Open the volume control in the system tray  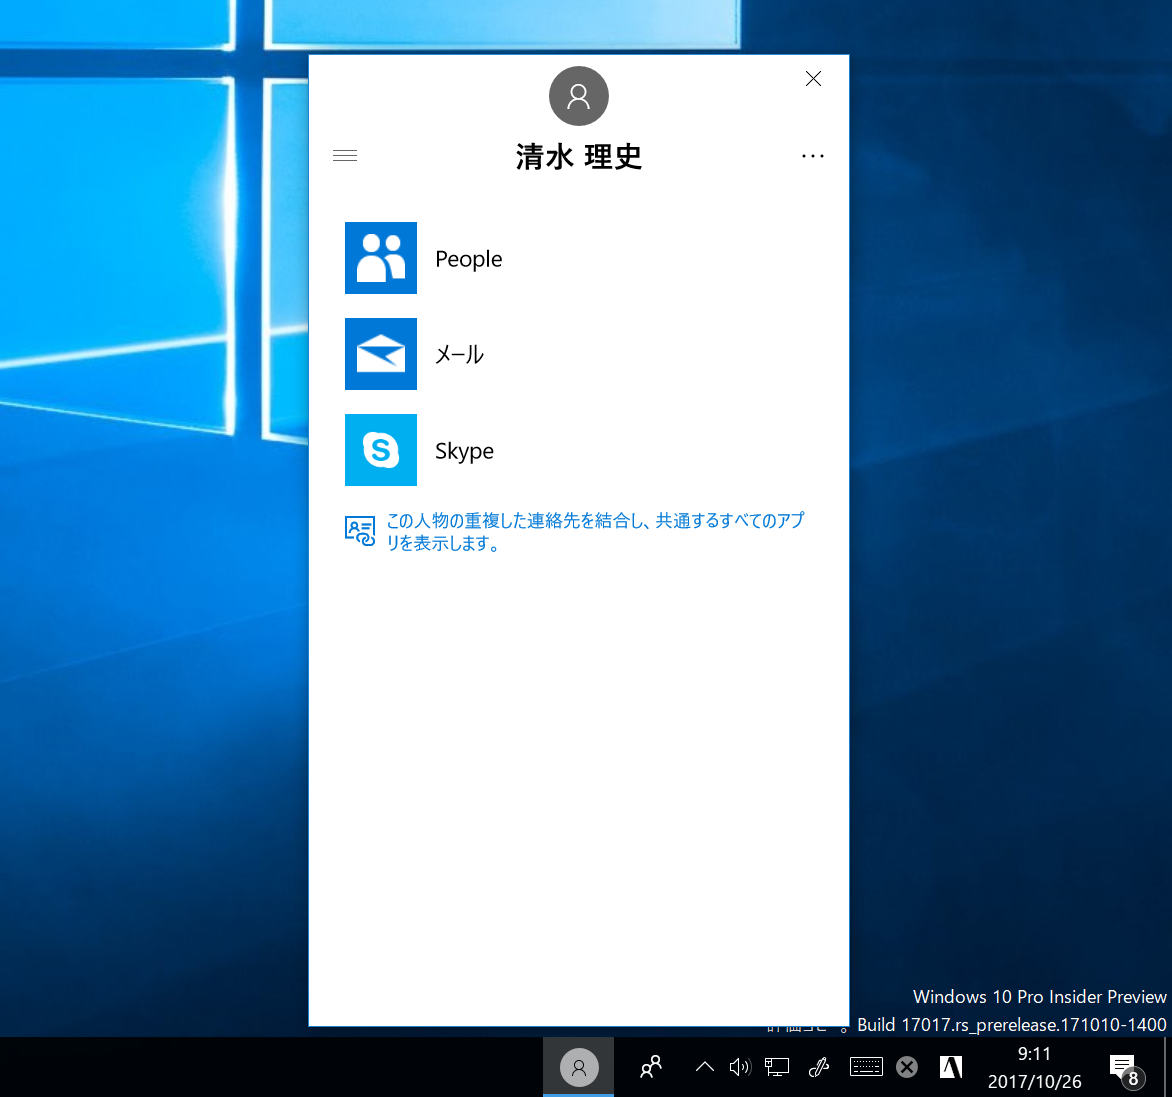[x=740, y=1066]
